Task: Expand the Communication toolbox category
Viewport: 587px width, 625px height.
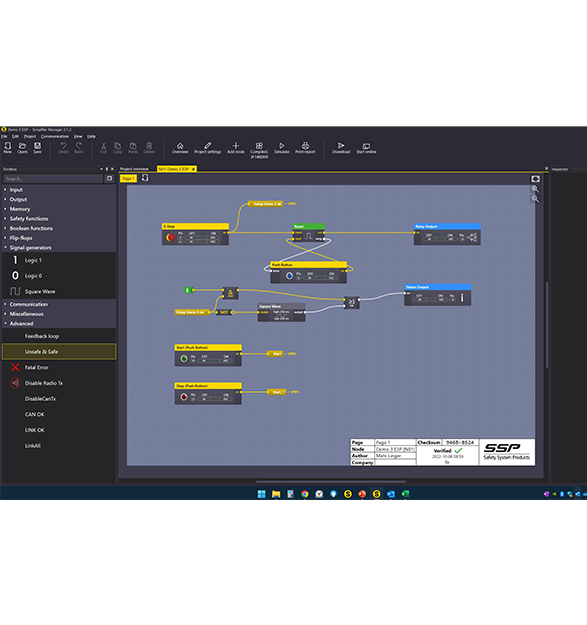Action: tap(59, 304)
